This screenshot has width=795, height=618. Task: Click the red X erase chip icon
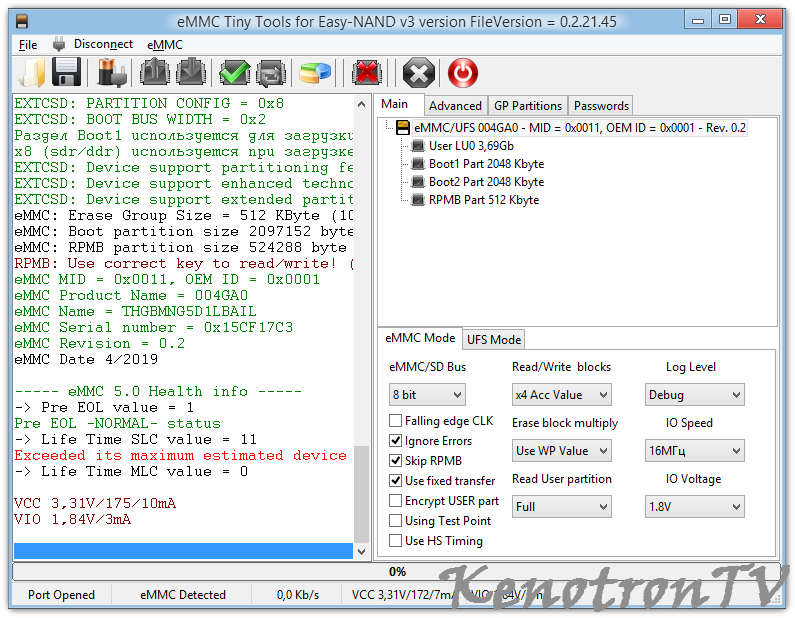(367, 72)
